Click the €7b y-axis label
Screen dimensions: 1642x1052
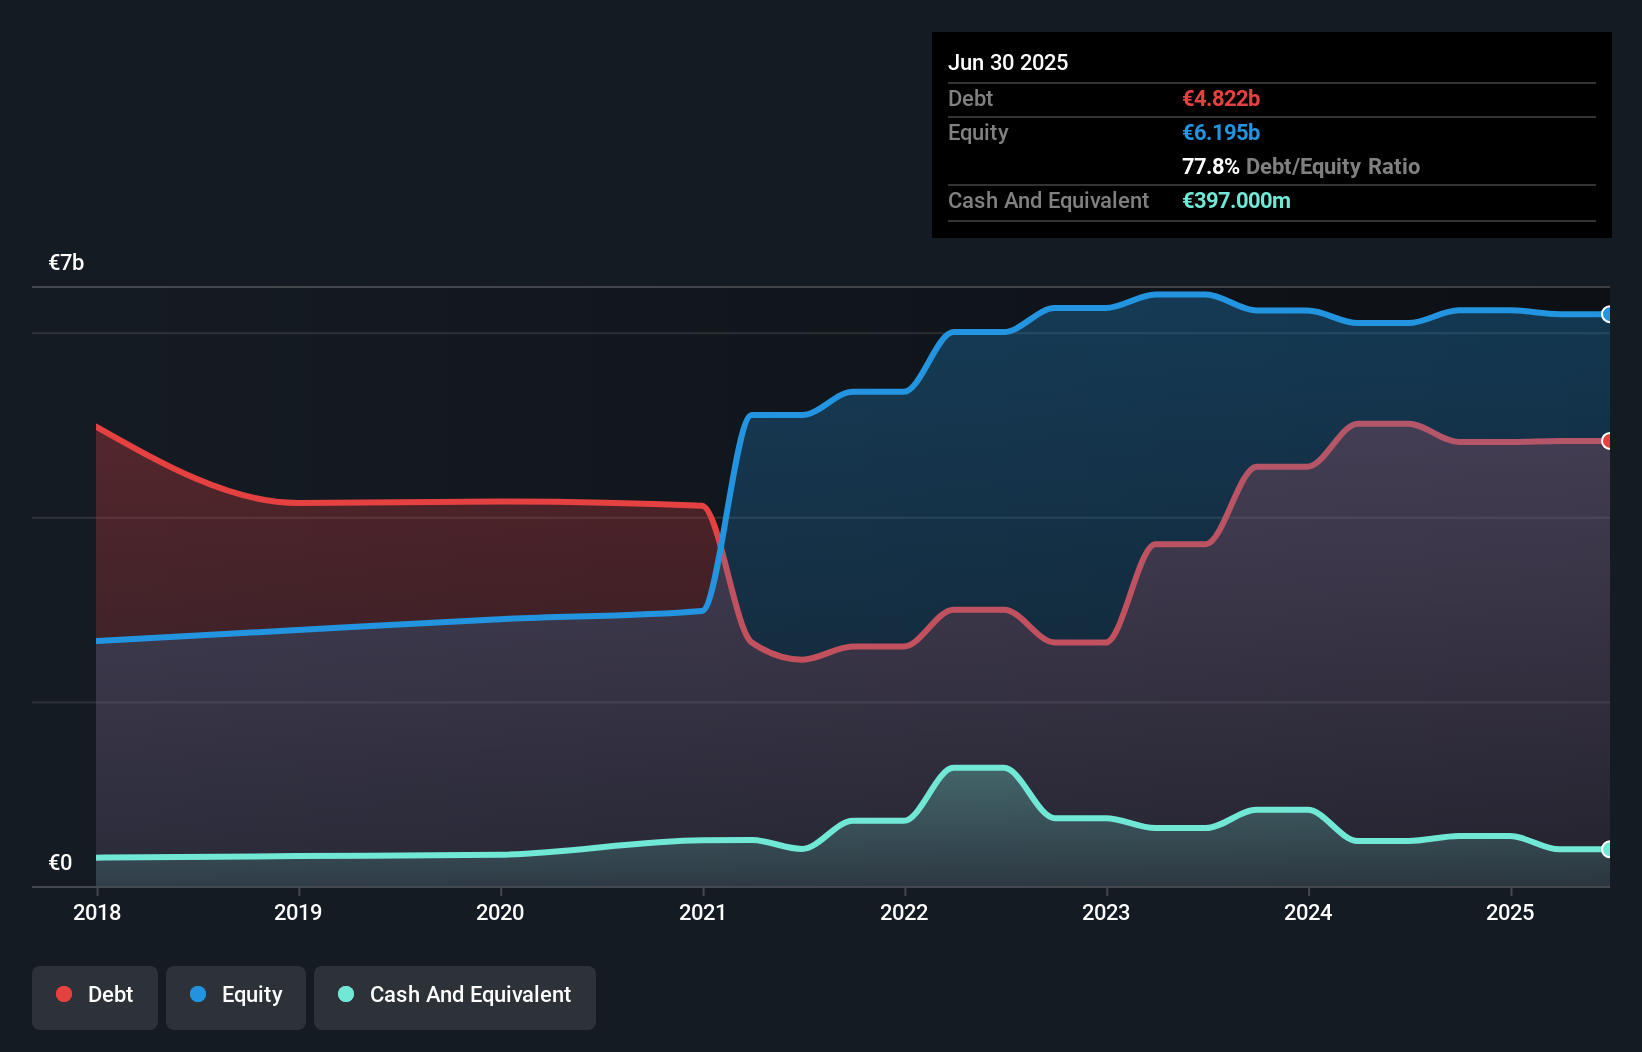coord(66,262)
